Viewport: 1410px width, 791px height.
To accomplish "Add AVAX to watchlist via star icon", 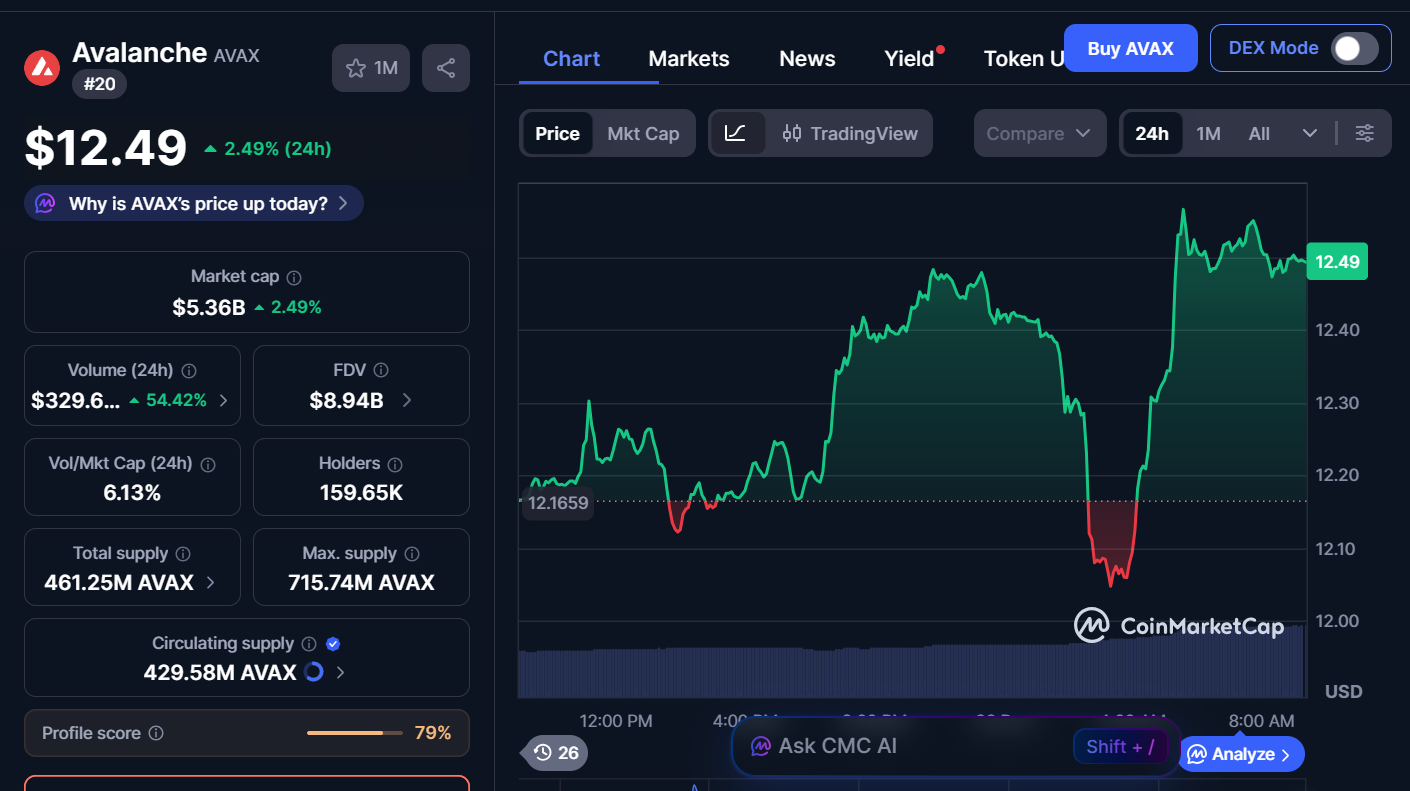I will pyautogui.click(x=357, y=67).
